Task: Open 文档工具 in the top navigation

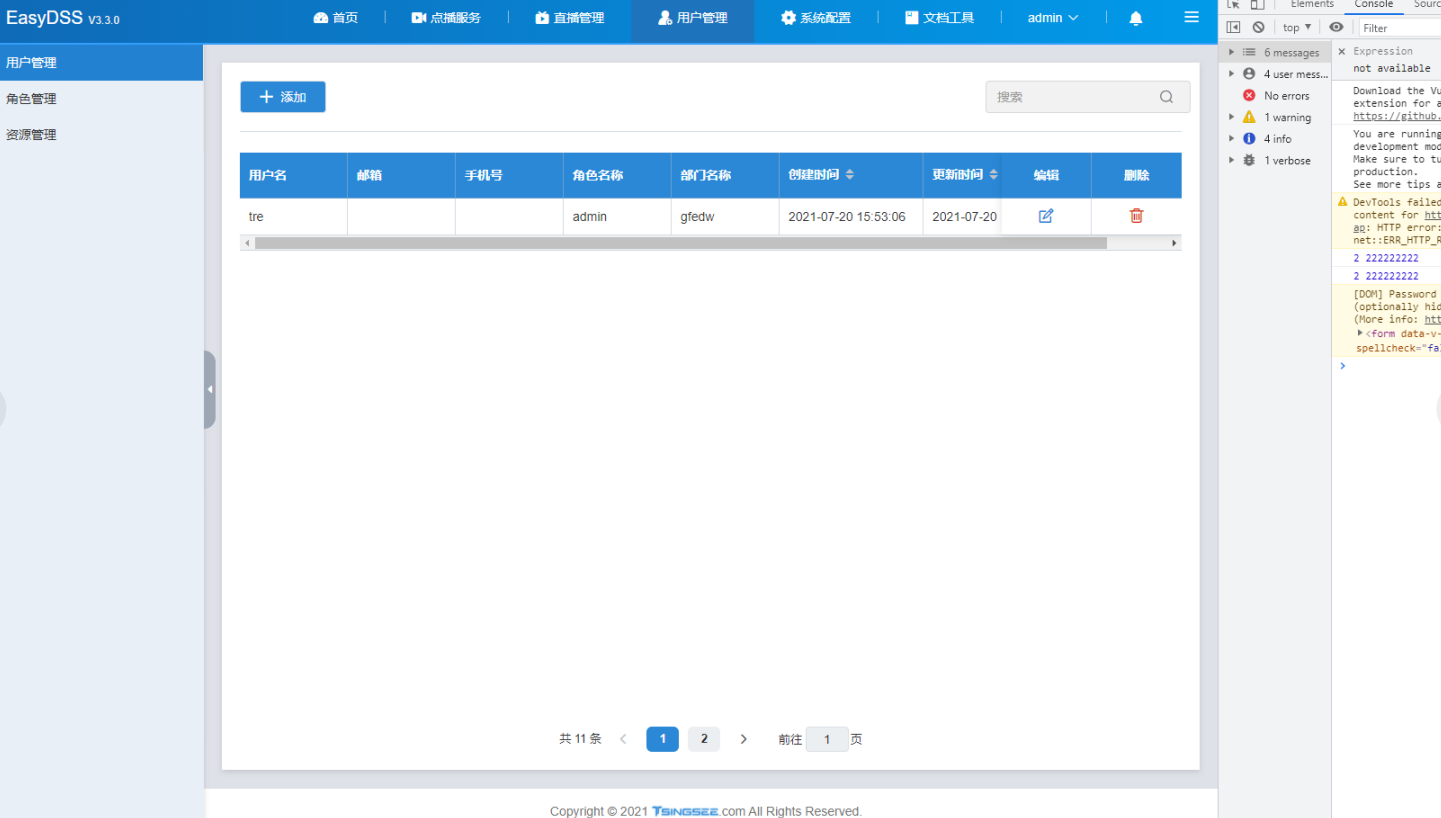Action: [x=939, y=18]
